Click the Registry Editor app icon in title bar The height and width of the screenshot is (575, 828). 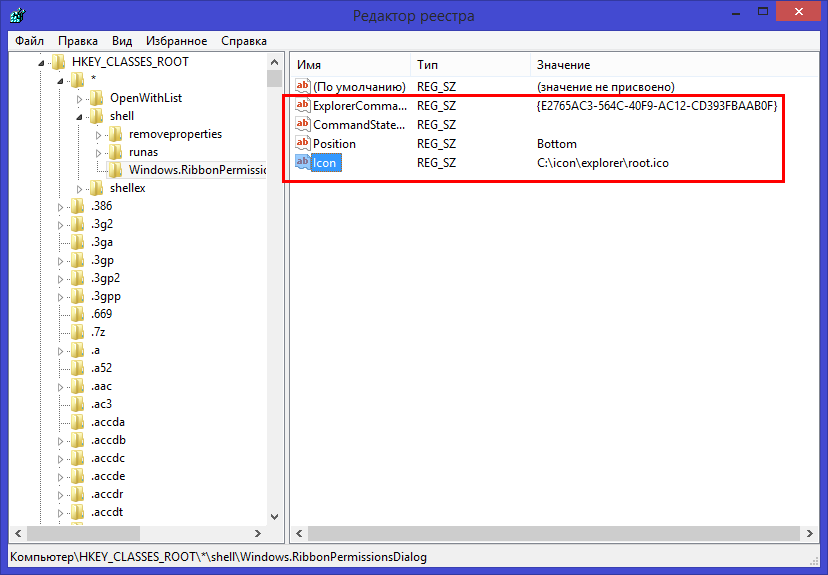tap(18, 15)
